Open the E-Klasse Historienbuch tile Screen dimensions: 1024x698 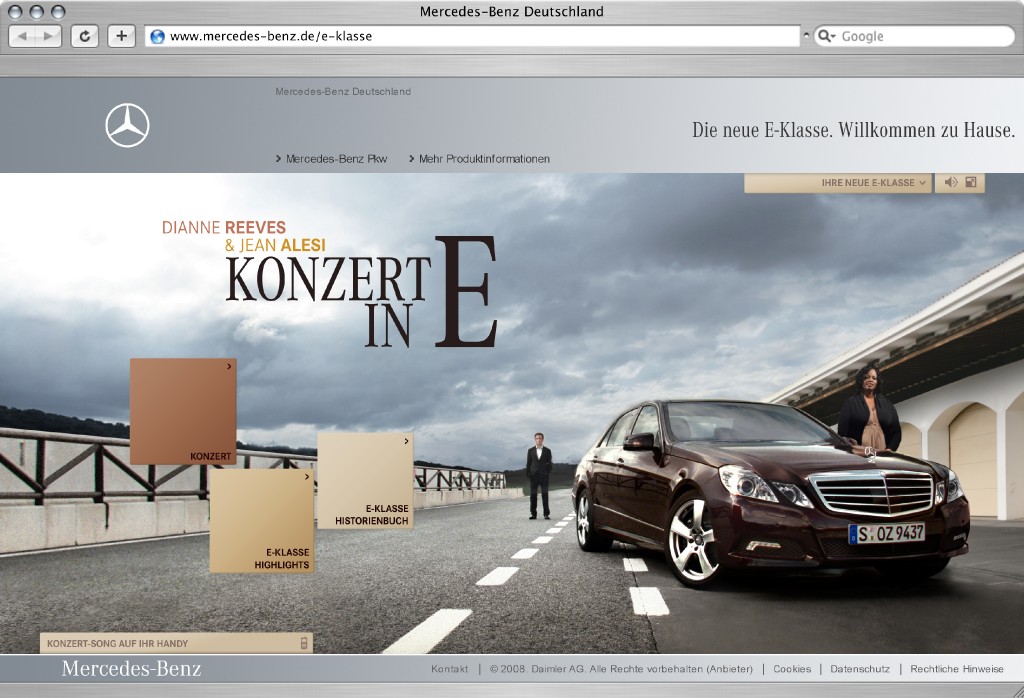pos(365,481)
